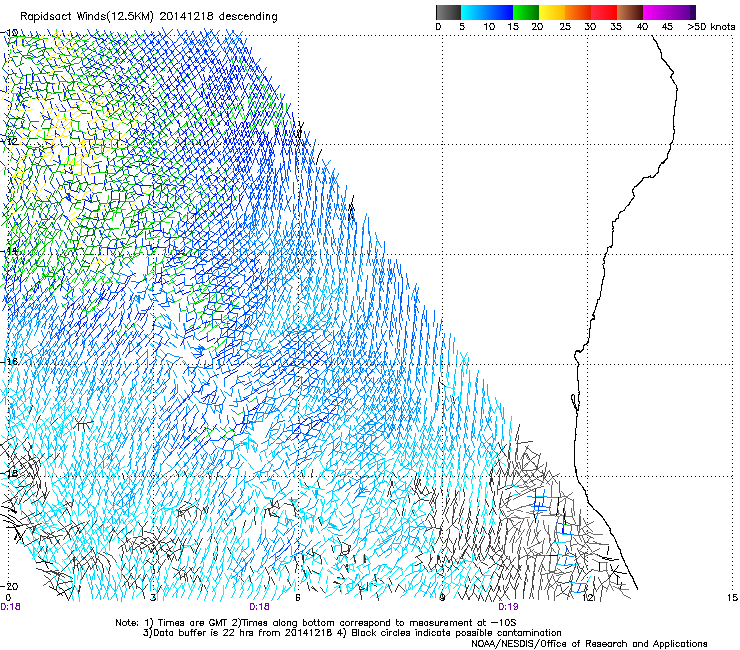Click the '5' label under the color bar
Screen dimensions: 740x650
(462, 26)
